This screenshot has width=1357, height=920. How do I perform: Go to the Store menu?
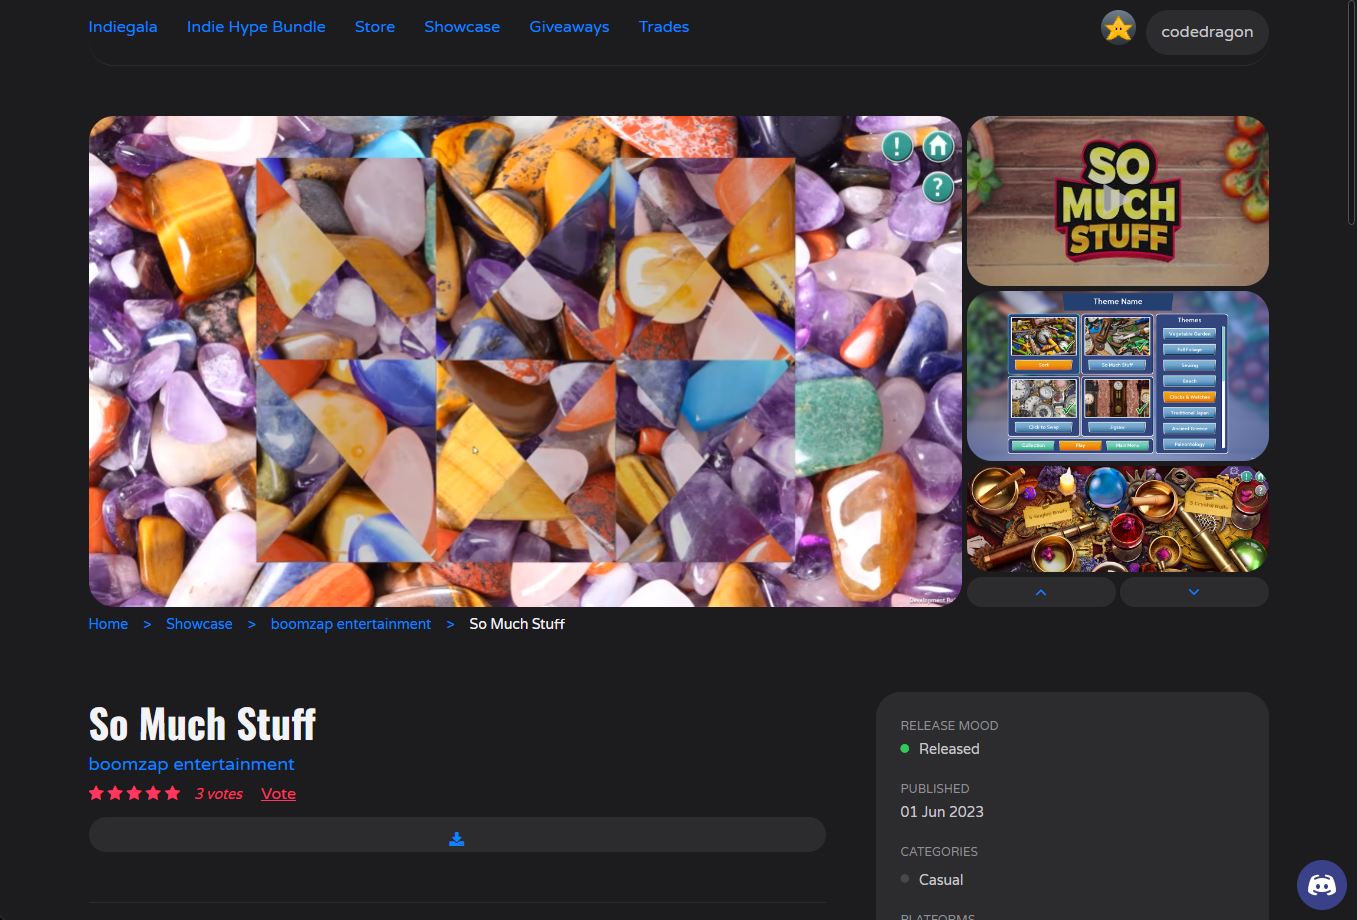[x=375, y=27]
